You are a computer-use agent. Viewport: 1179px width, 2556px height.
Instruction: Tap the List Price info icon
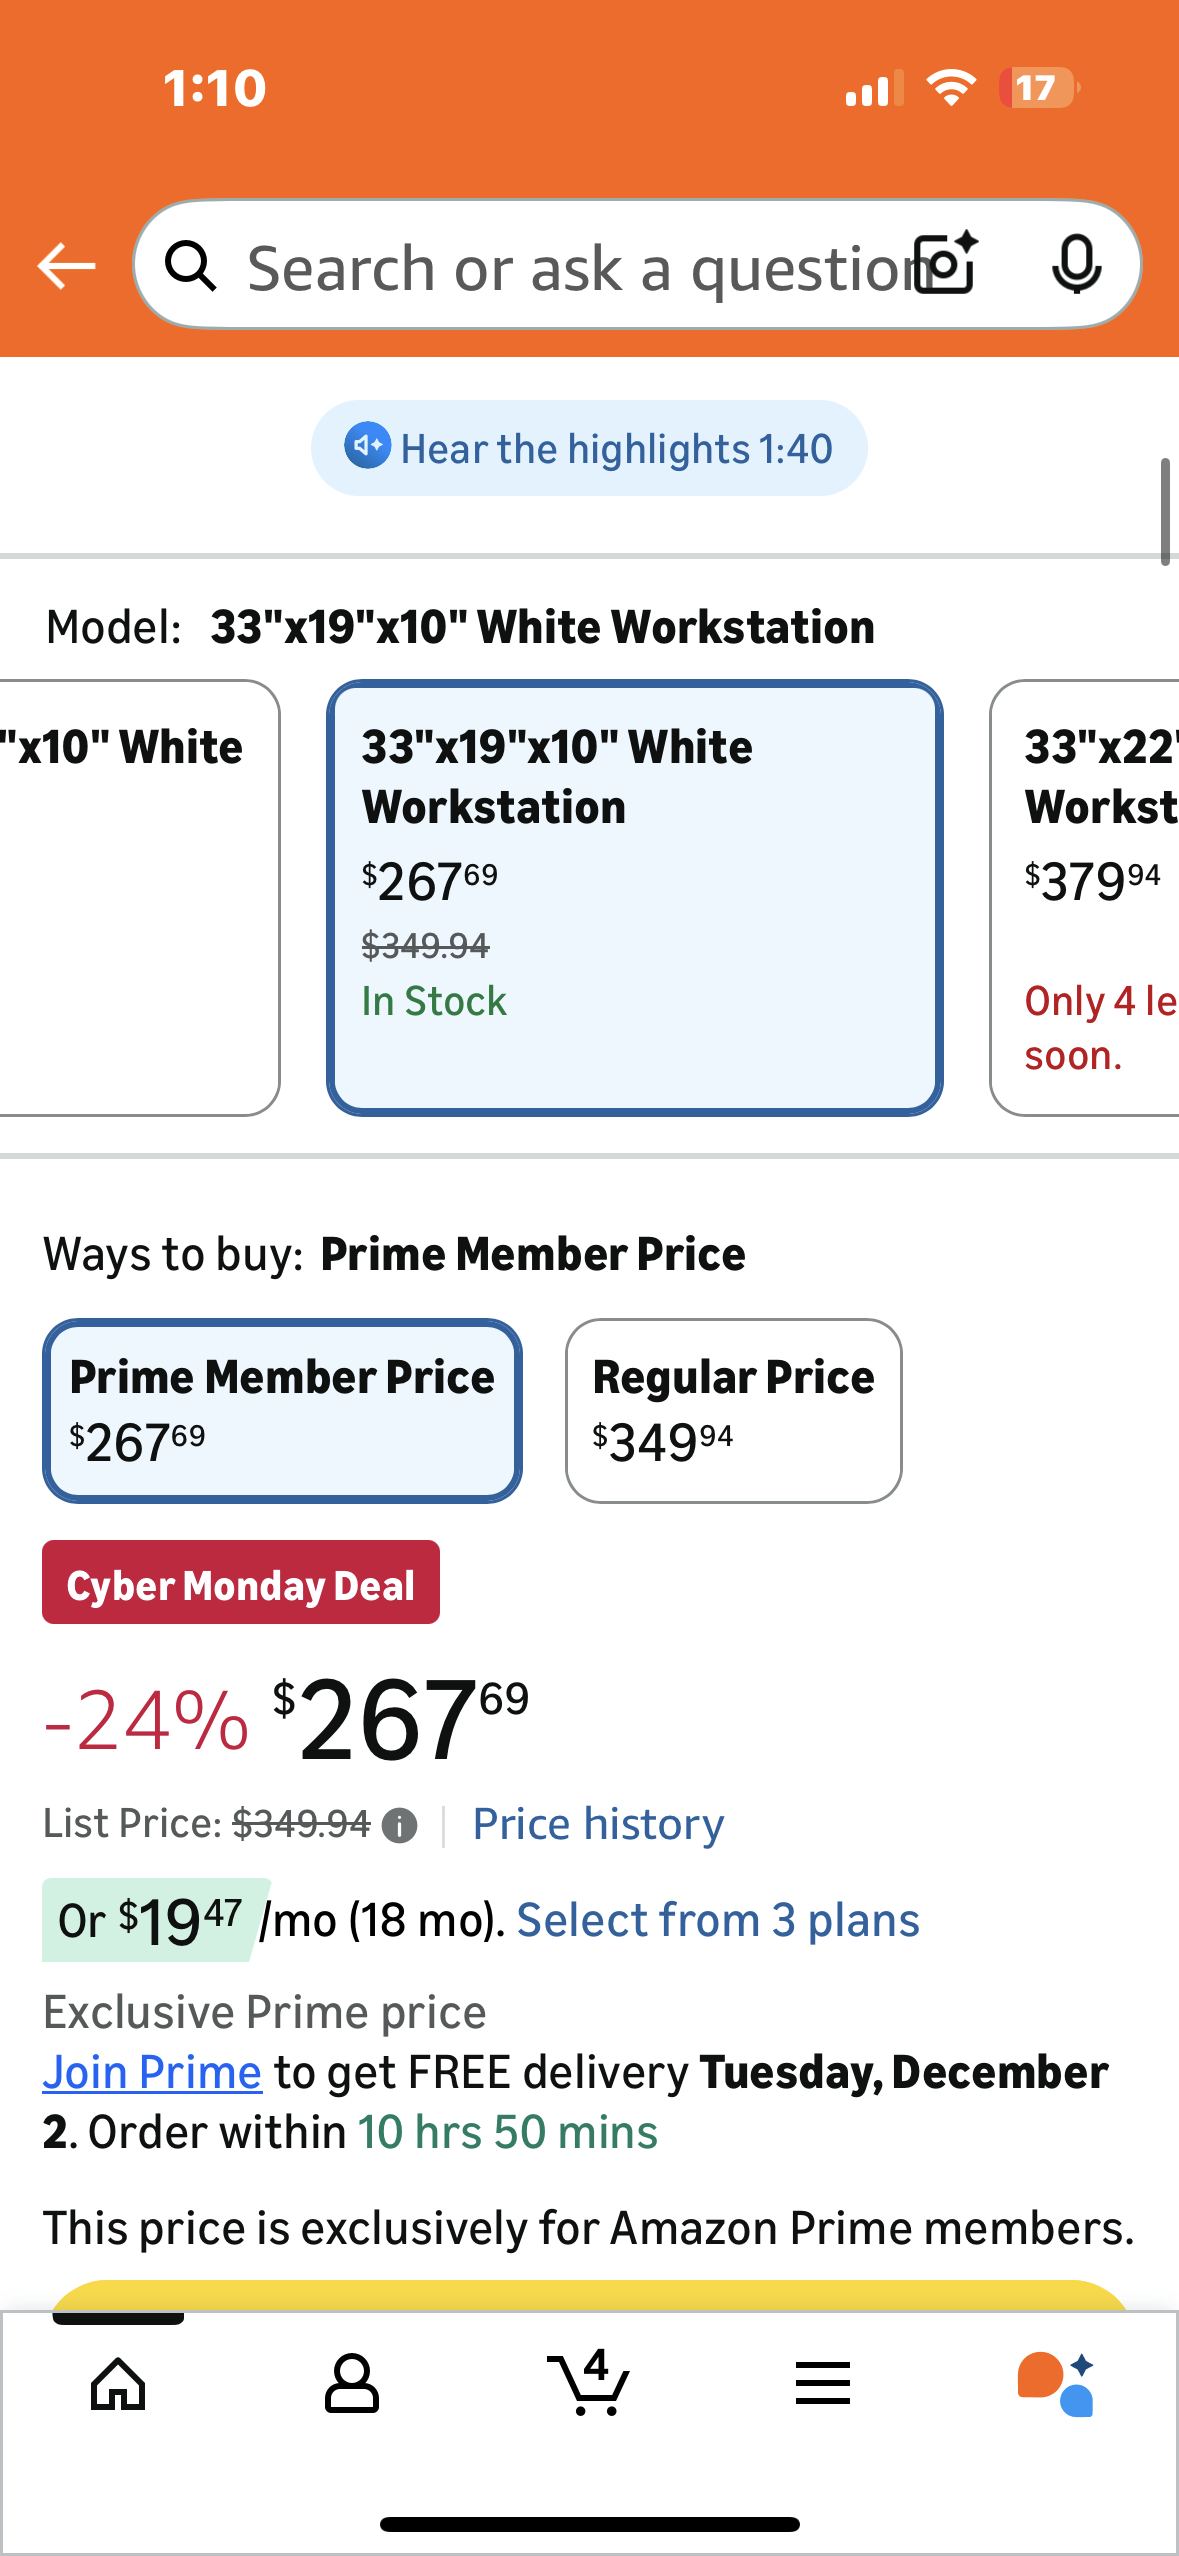click(400, 1826)
